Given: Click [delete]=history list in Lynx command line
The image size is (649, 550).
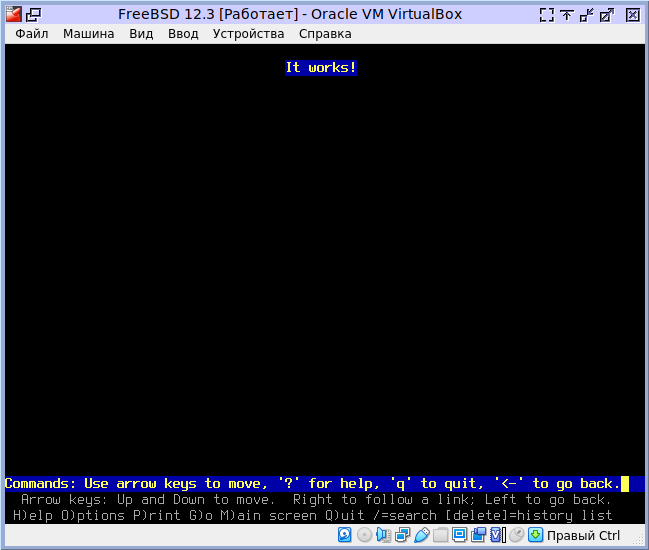Looking at the screenshot, I should 529,515.
